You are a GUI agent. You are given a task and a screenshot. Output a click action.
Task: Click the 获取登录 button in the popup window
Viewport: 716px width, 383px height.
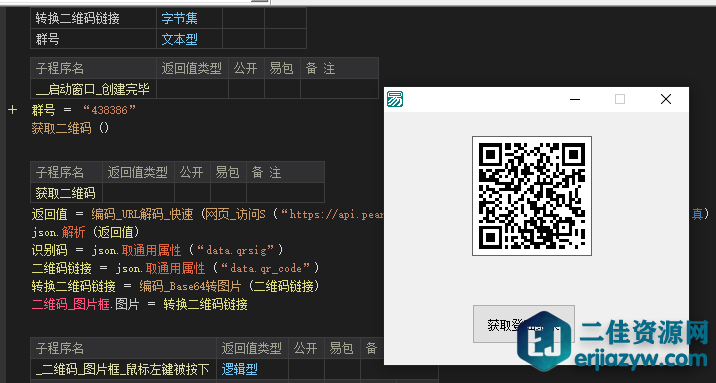pos(524,324)
